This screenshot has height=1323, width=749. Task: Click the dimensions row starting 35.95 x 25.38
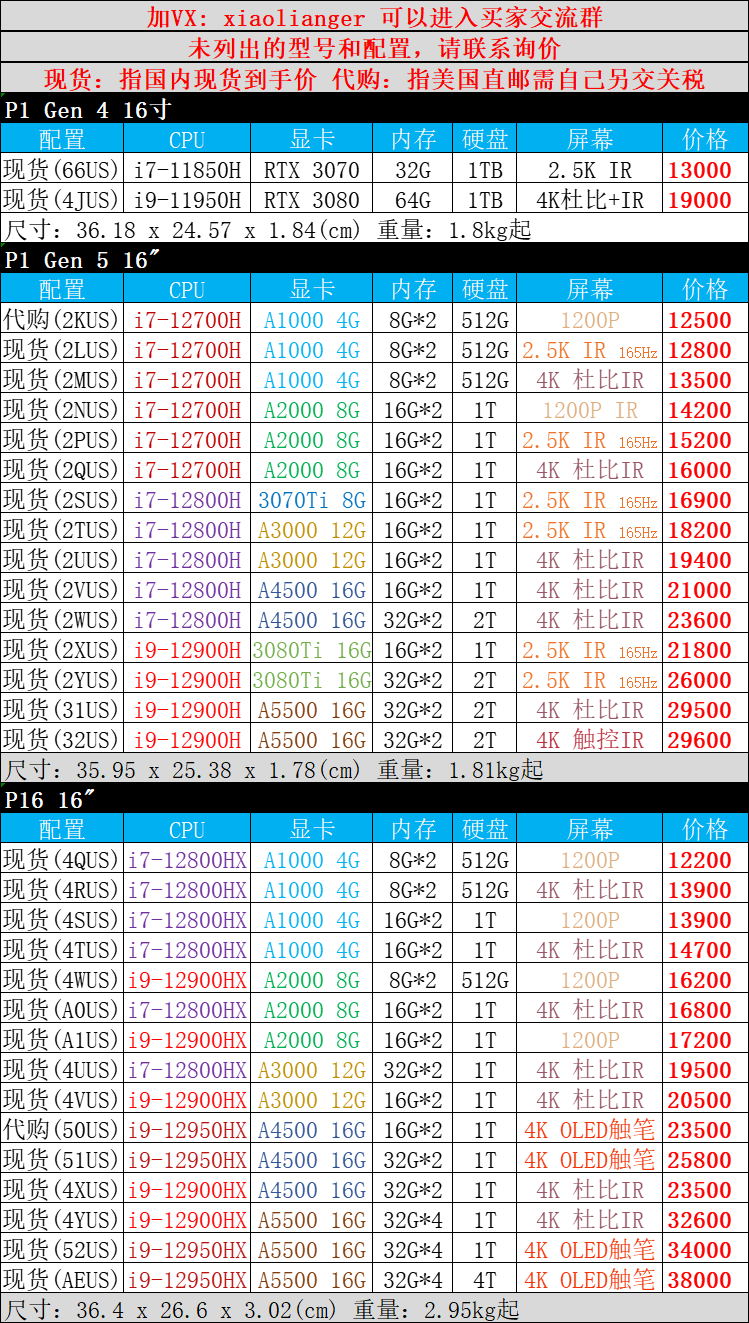click(374, 769)
